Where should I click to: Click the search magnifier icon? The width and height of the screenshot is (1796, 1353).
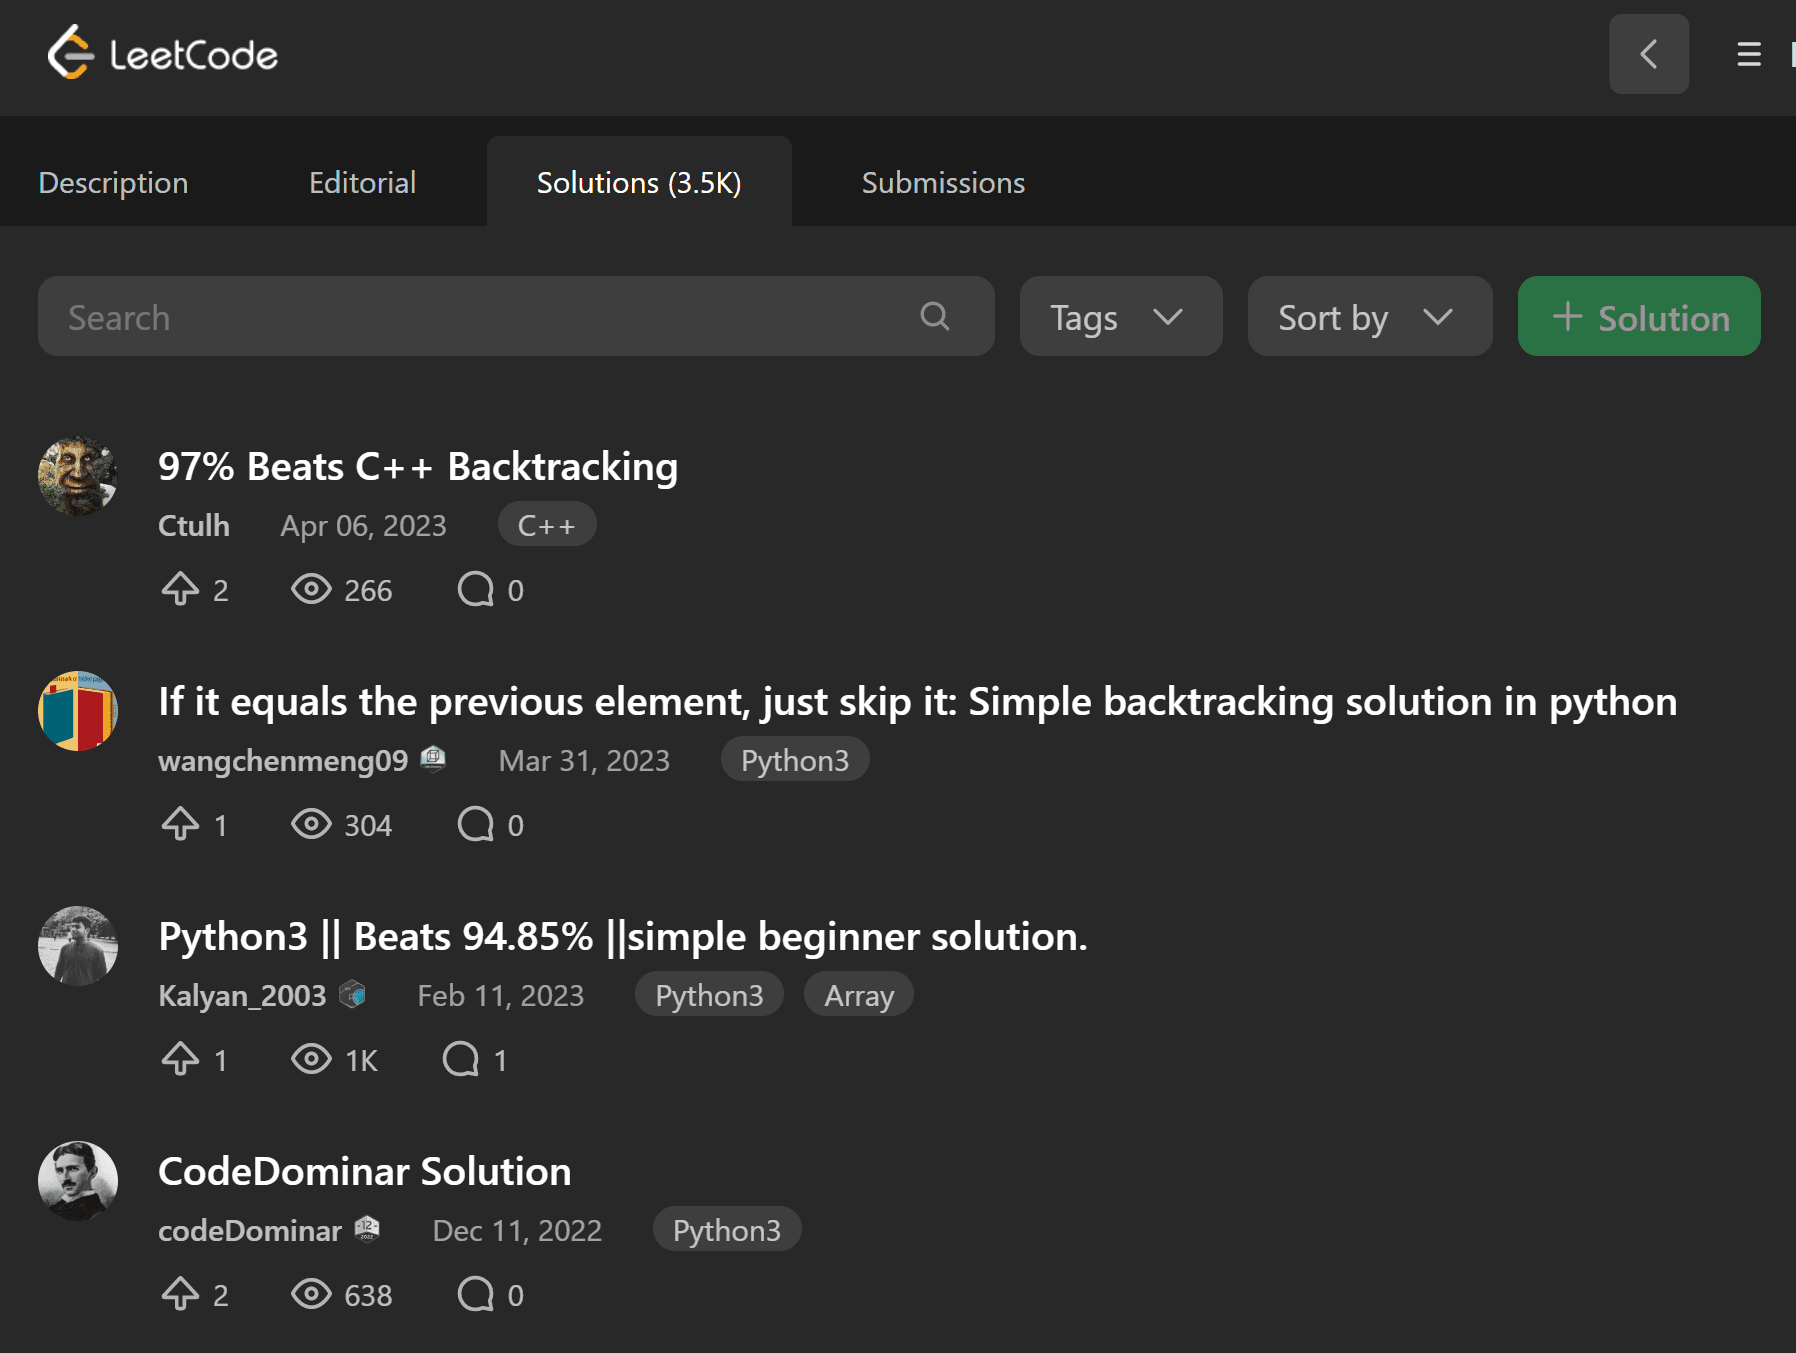[x=933, y=316]
